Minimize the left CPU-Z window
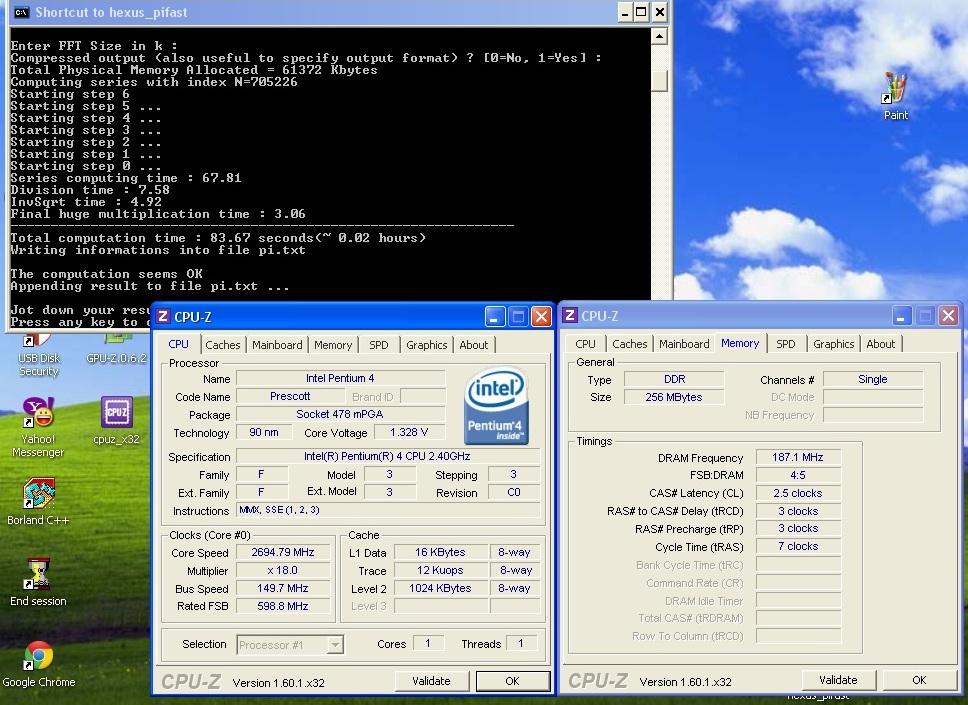968x705 pixels. click(494, 317)
